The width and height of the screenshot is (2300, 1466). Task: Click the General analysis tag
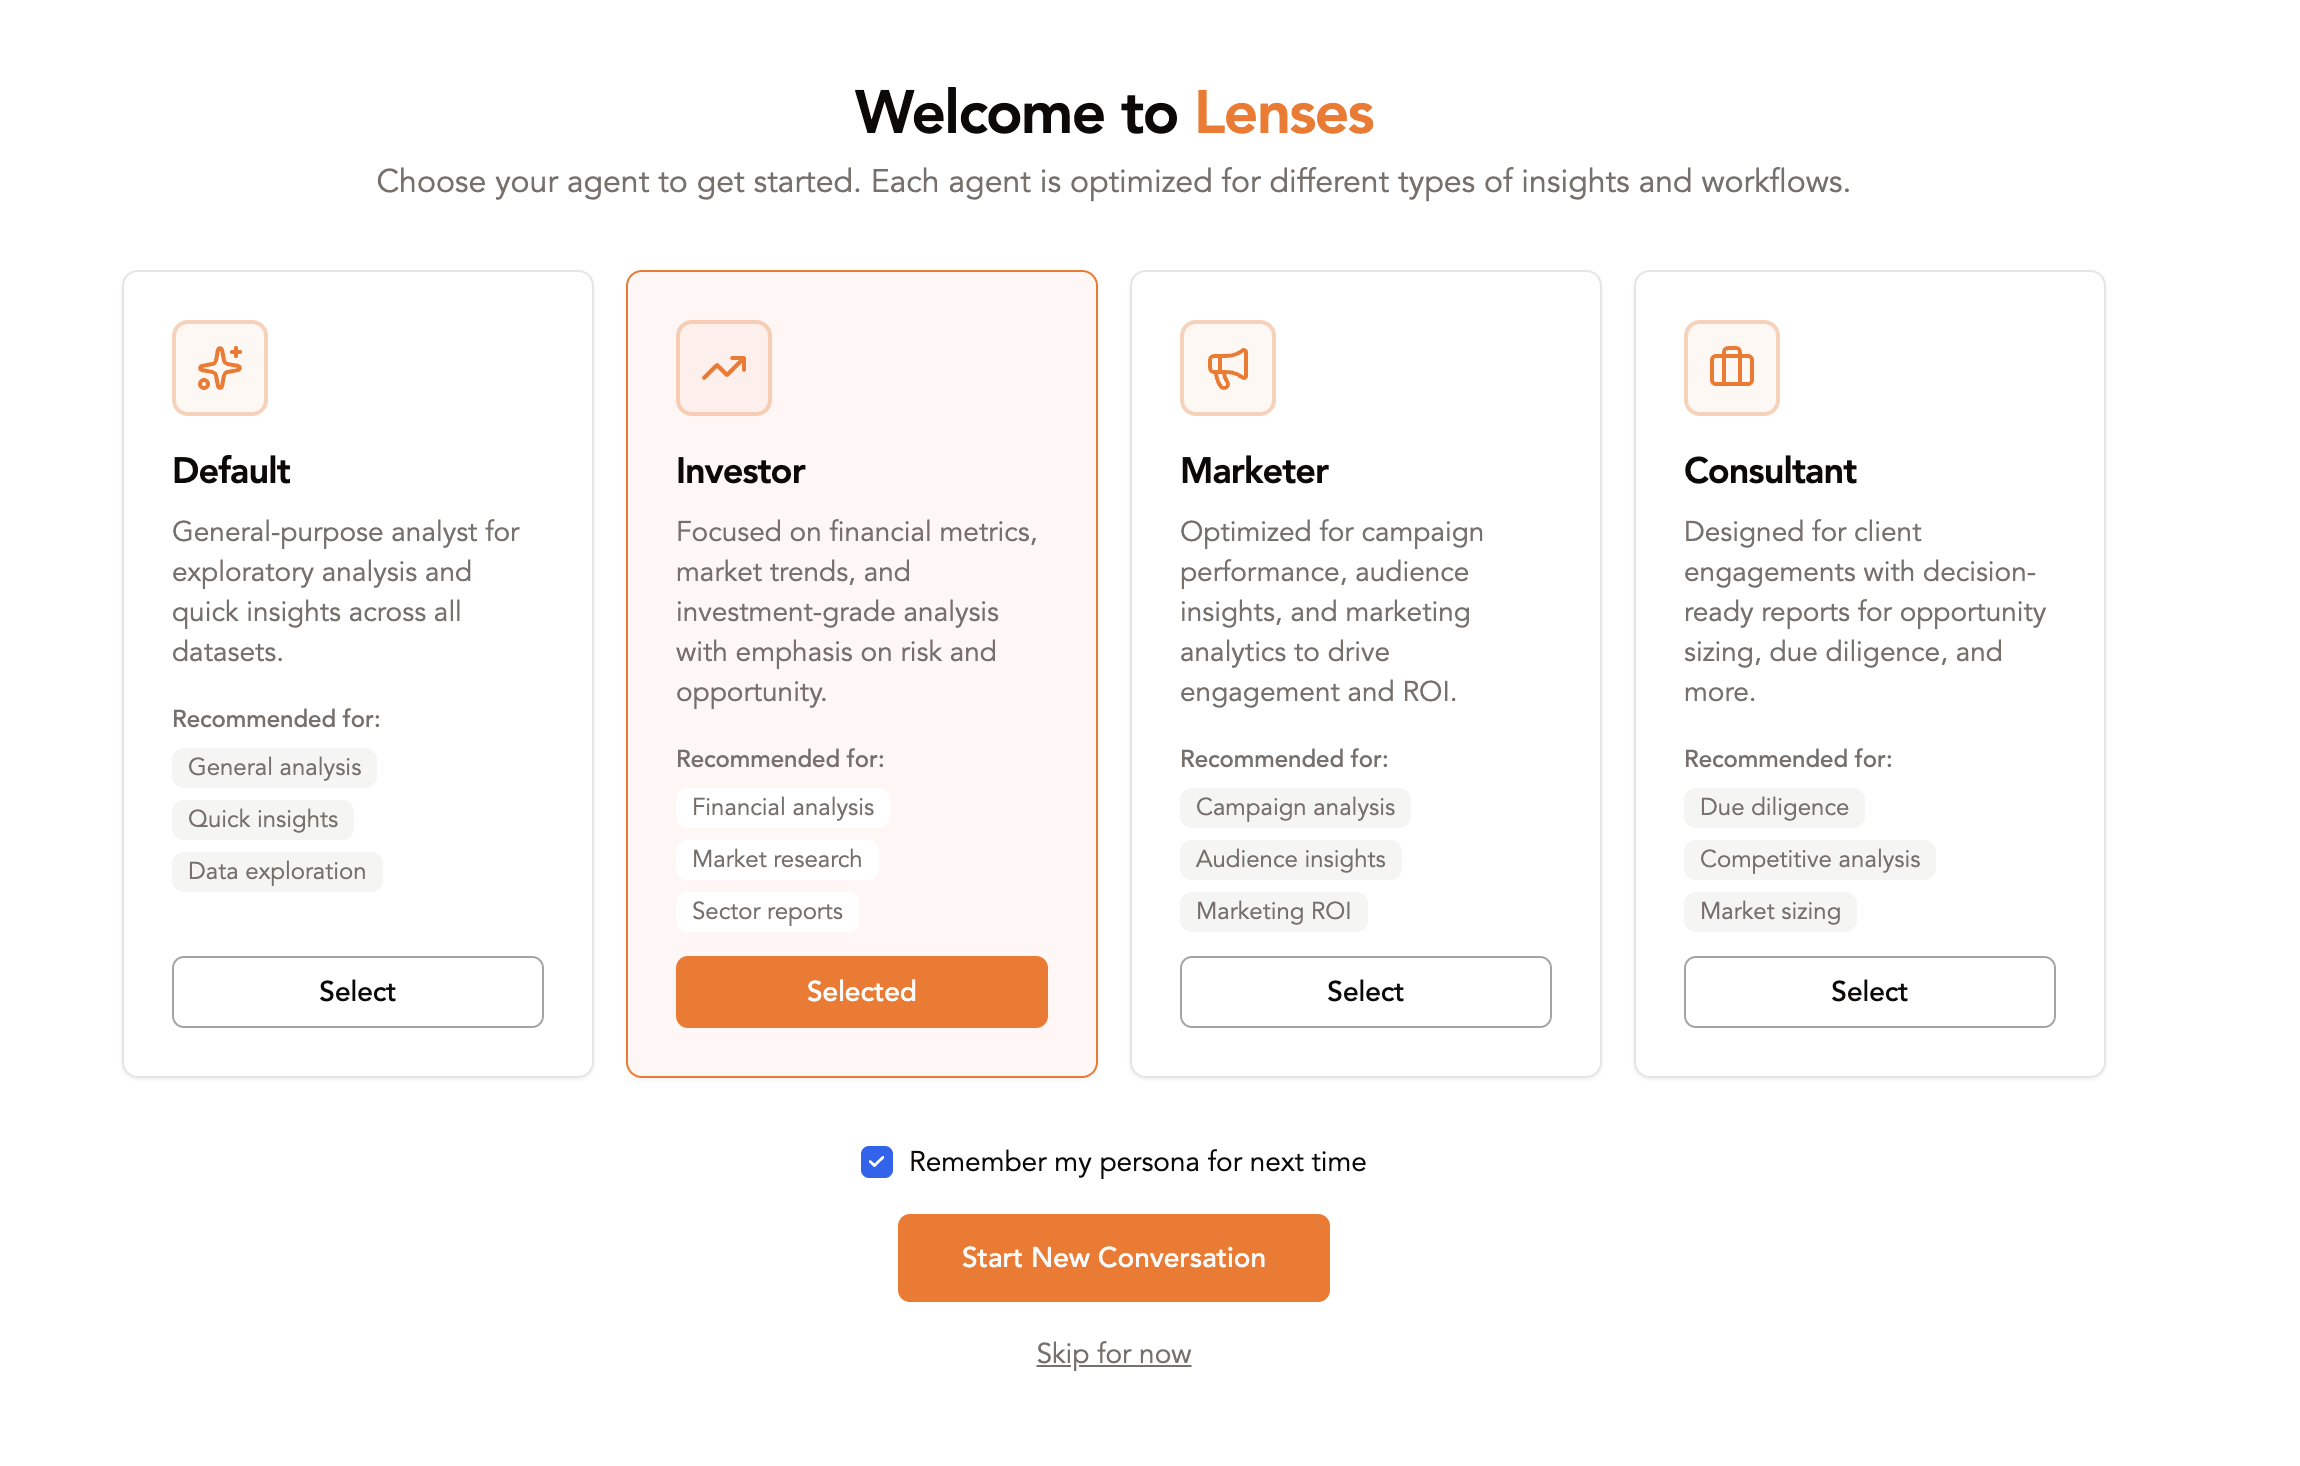(275, 768)
